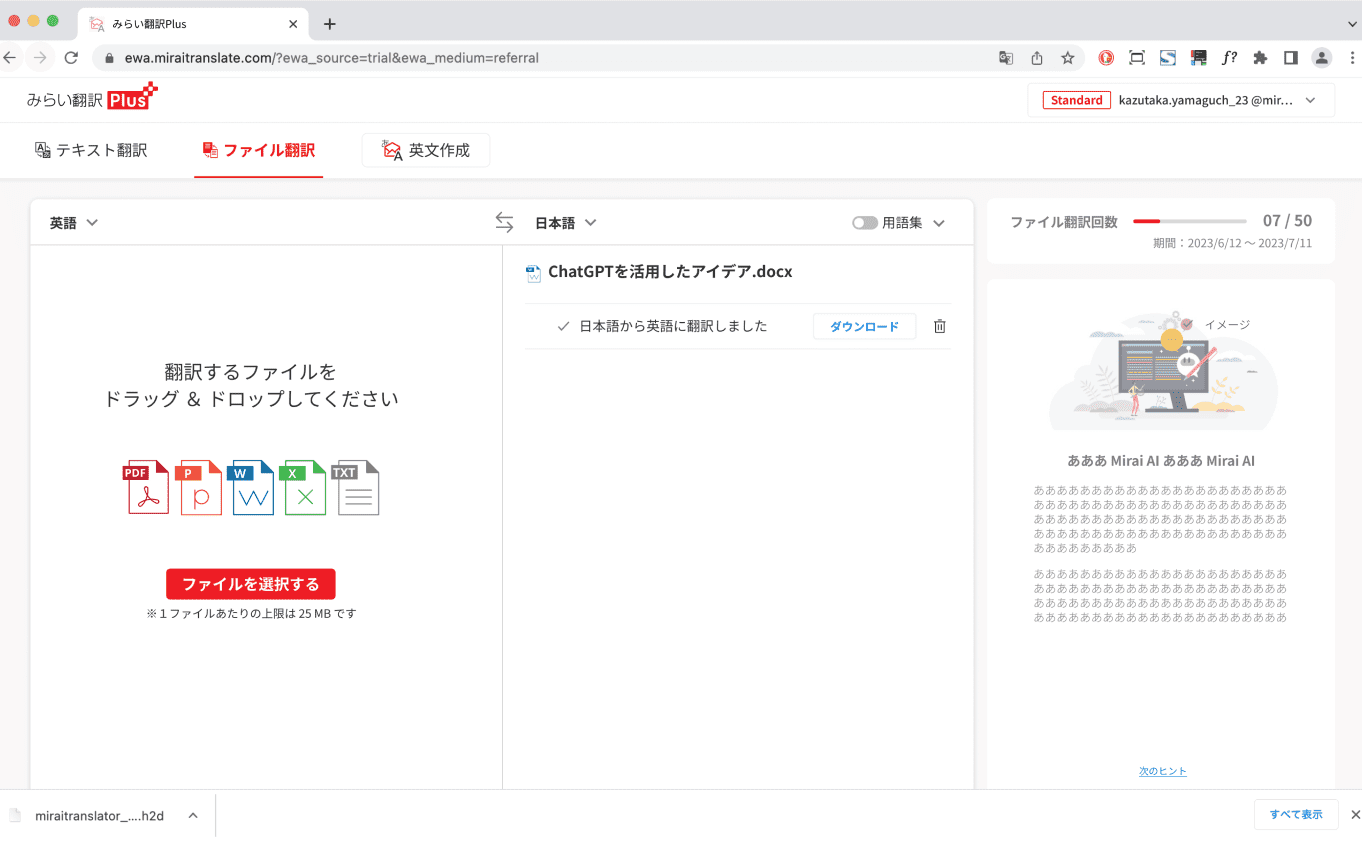Enable the 用語集 toggle switch
1362x842 pixels.
[864, 222]
